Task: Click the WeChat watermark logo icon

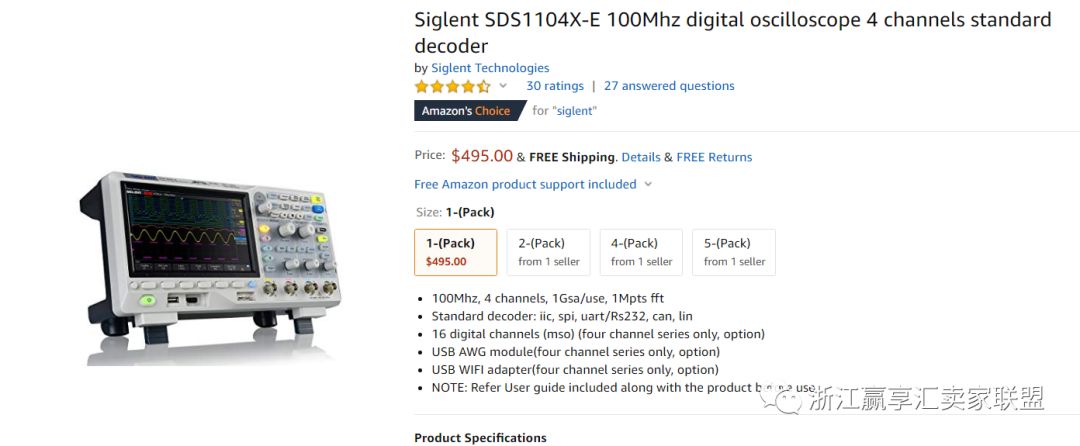Action: 784,399
